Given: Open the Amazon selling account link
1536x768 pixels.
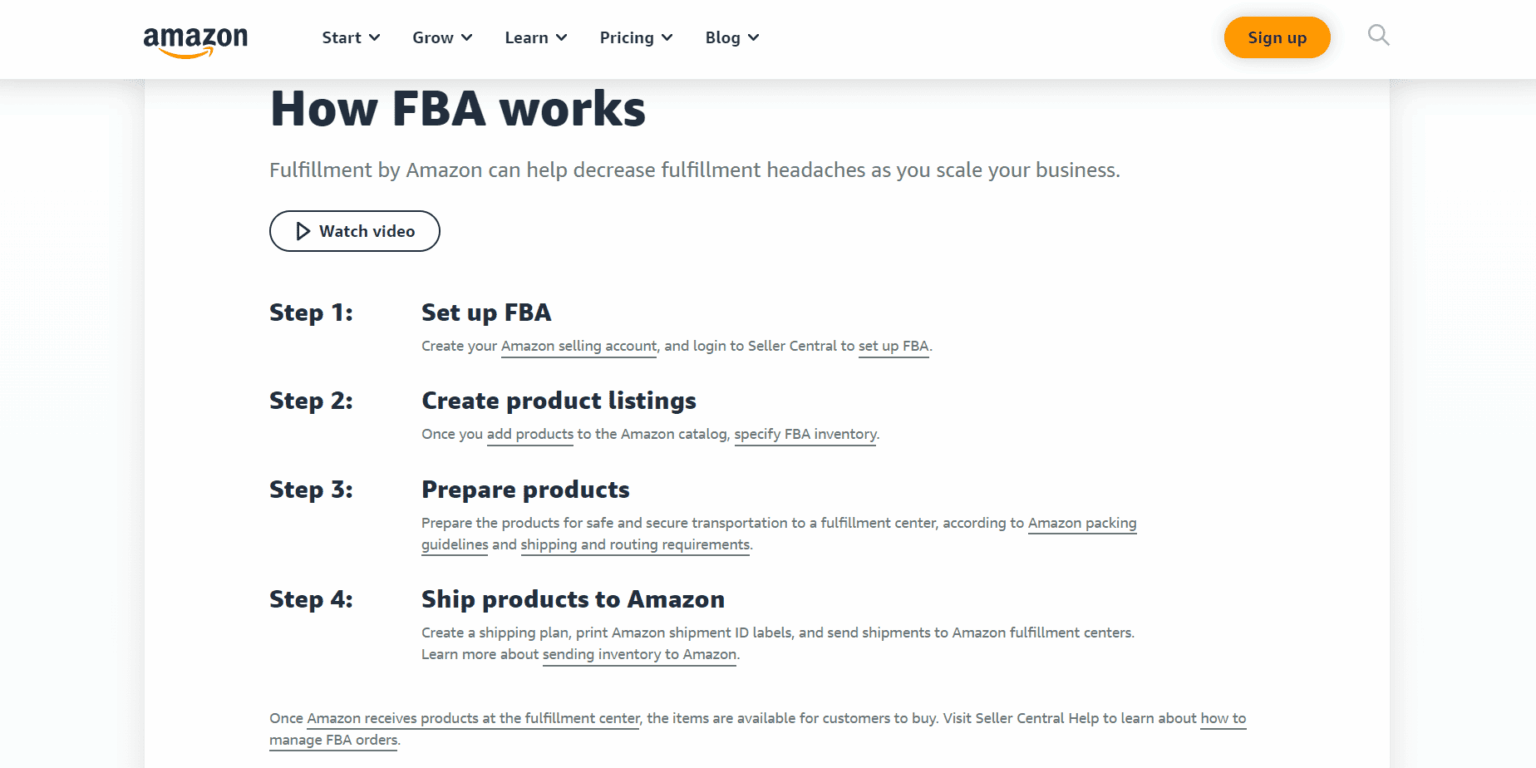Looking at the screenshot, I should coord(578,346).
